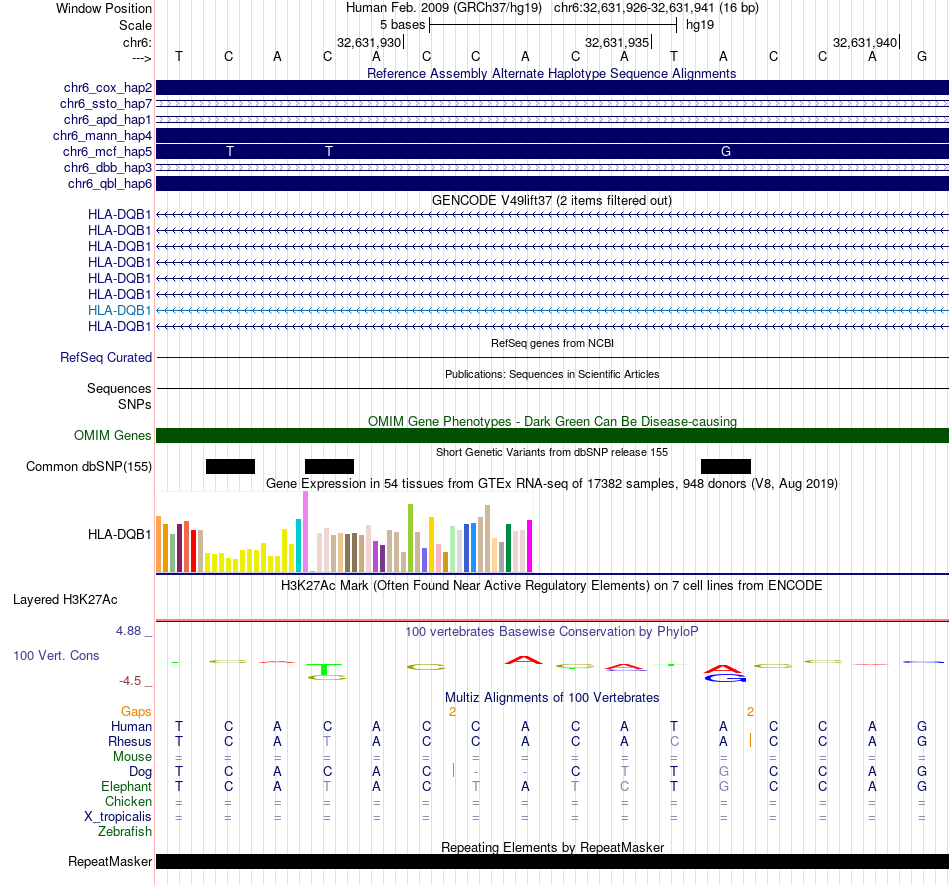Screen dimensions: 950x885
Task: Select the Chicken alignment row label
Action: tap(128, 801)
